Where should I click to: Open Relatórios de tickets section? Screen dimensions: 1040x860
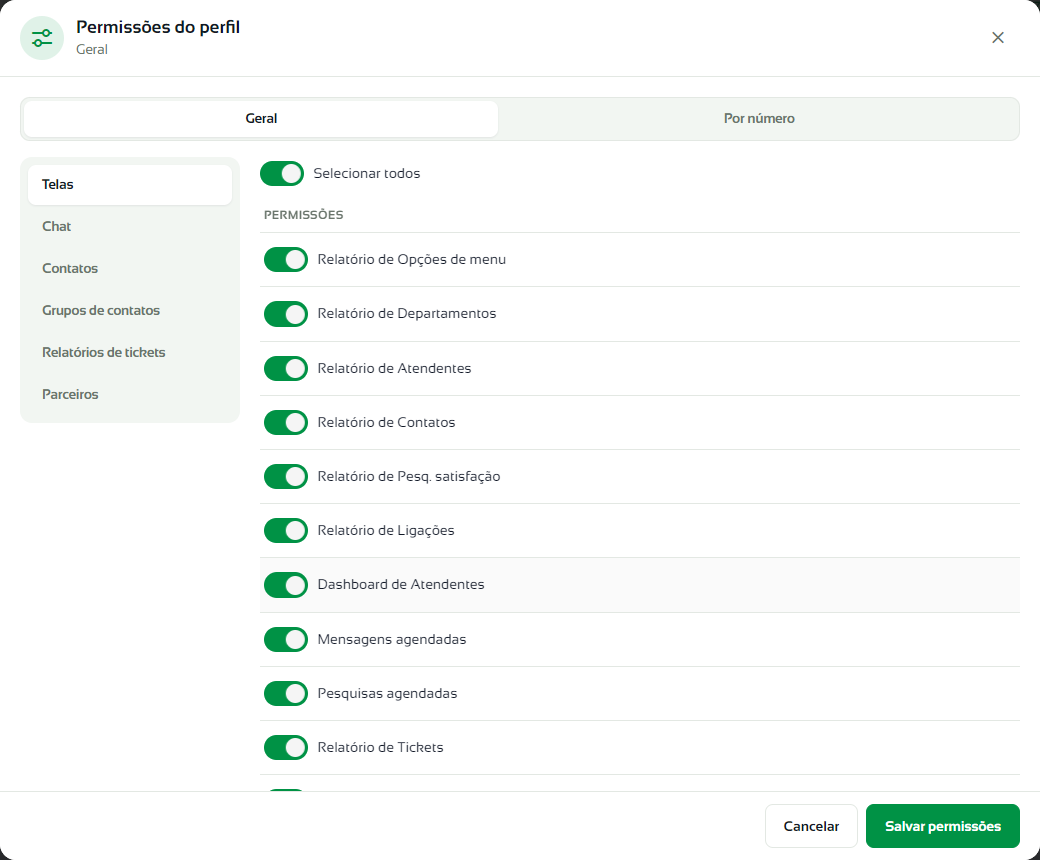pos(130,352)
